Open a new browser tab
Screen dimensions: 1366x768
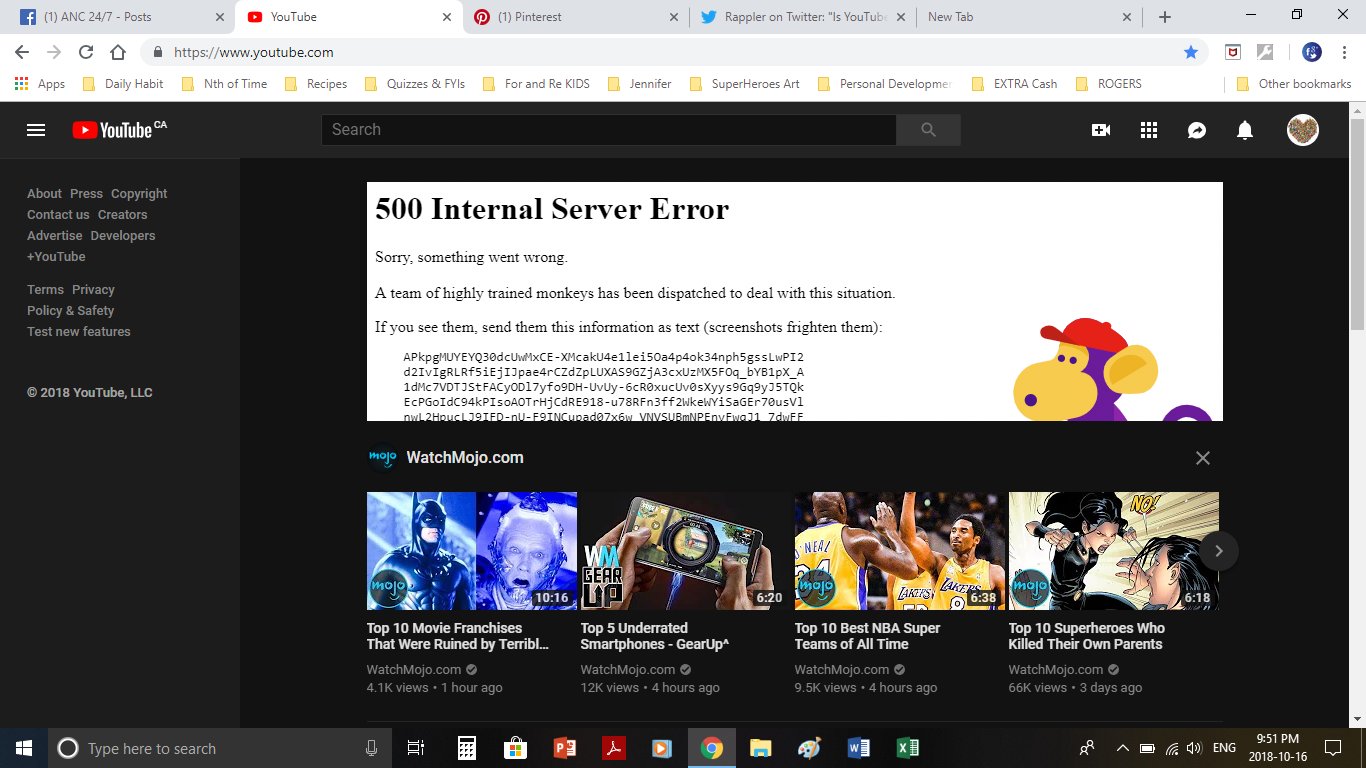[x=1165, y=17]
